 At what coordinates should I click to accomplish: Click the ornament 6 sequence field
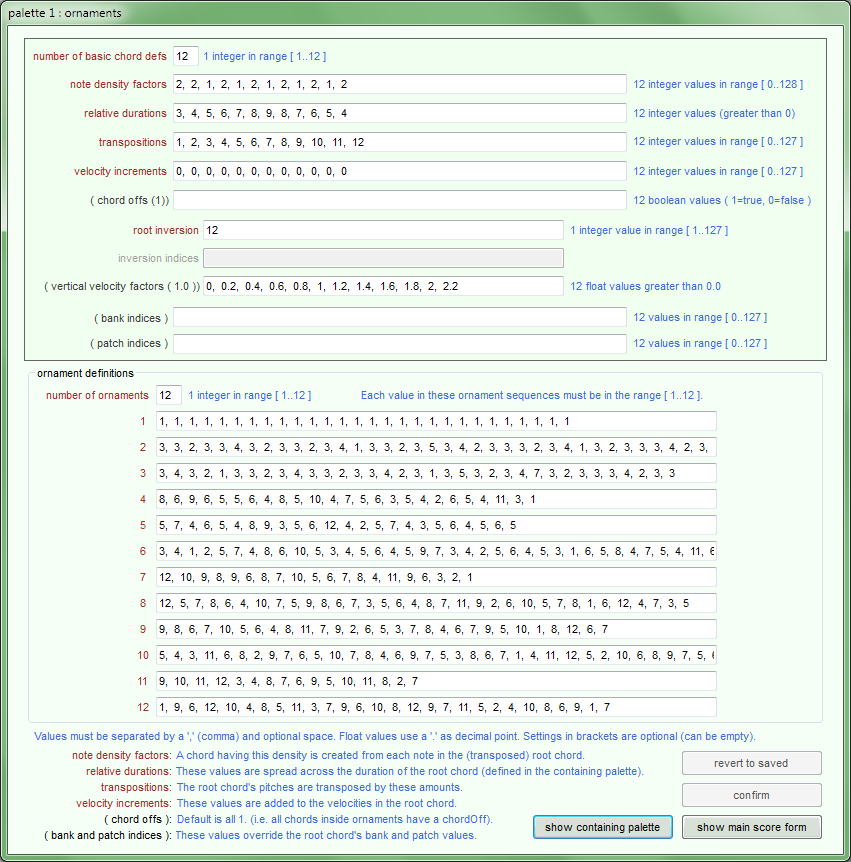(x=436, y=551)
